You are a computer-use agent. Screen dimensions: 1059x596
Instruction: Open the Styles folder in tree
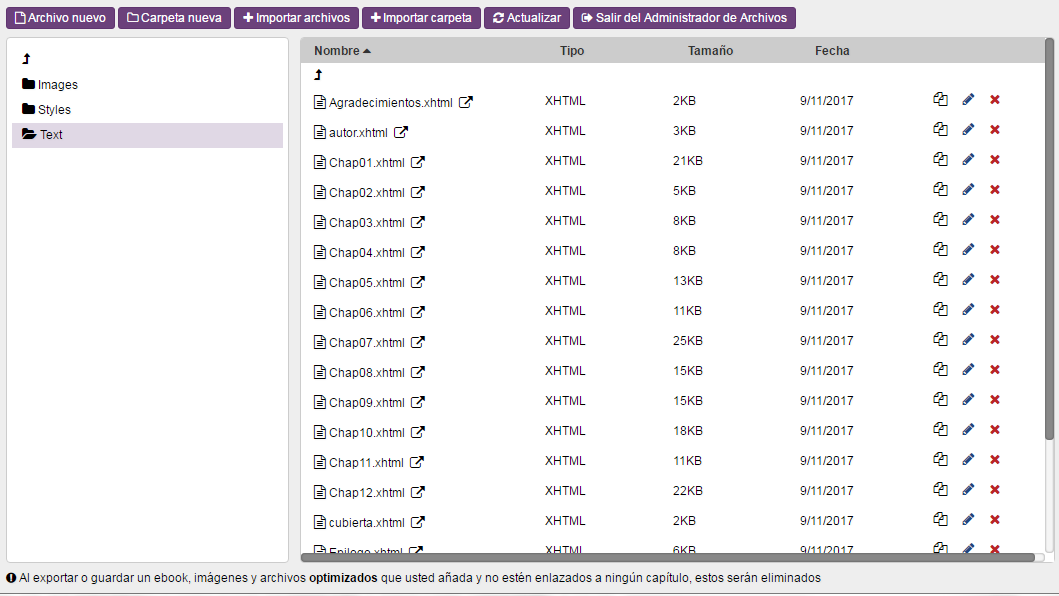click(x=47, y=109)
